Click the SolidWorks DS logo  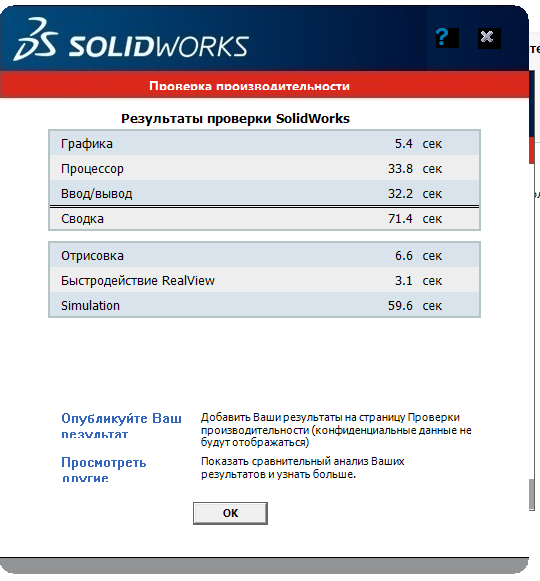[x=36, y=39]
